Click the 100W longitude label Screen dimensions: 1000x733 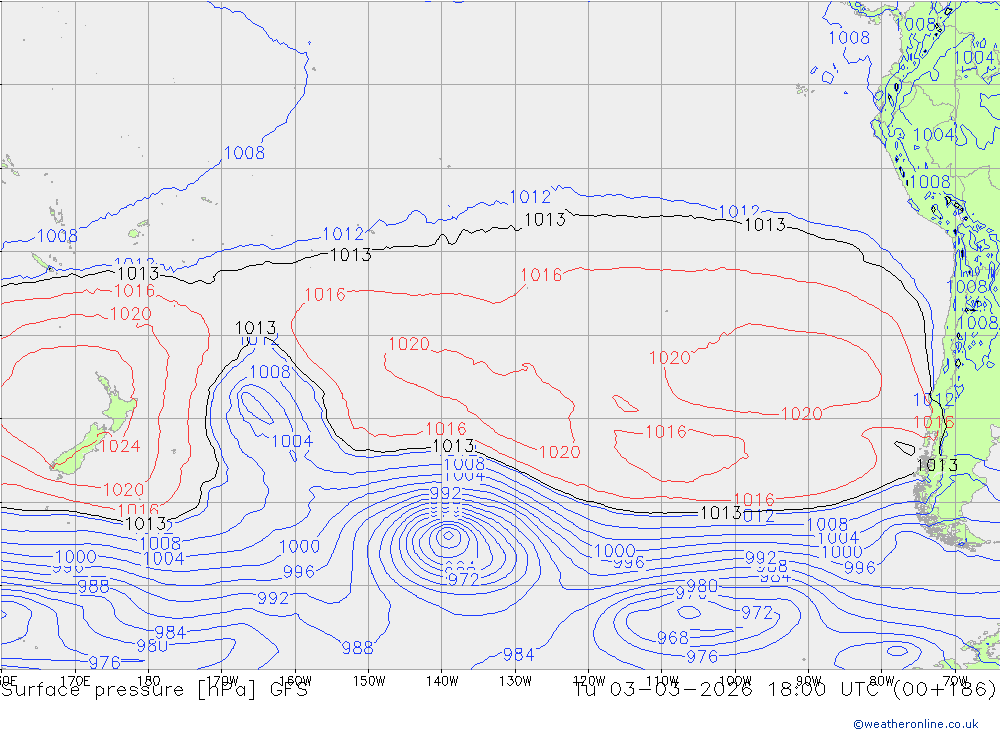tap(735, 681)
